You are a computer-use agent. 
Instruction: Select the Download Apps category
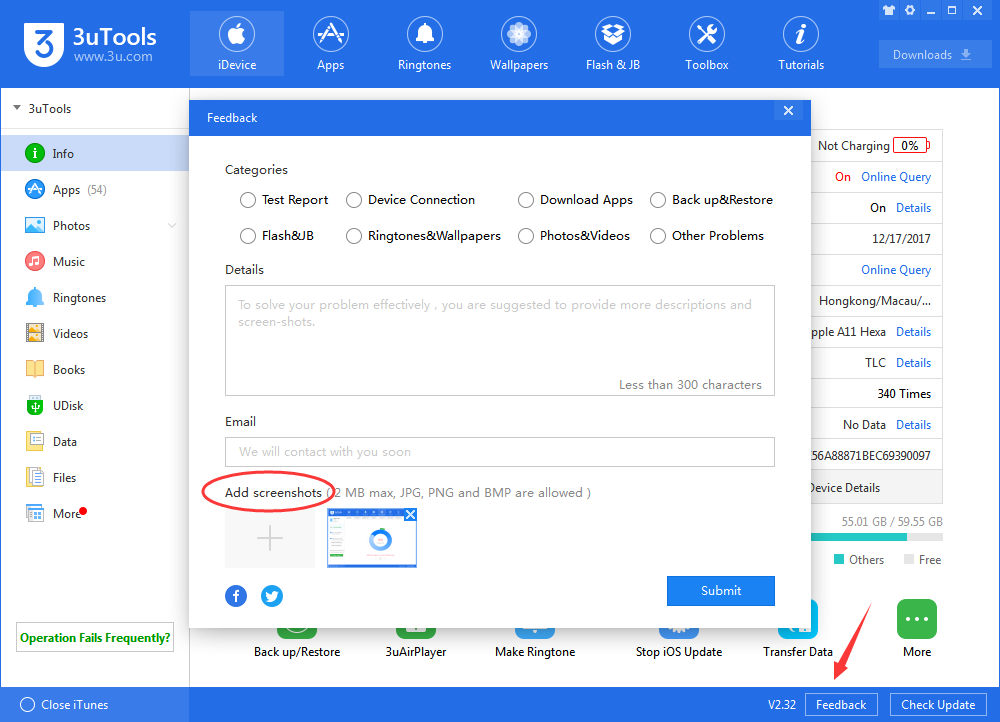pyautogui.click(x=526, y=200)
